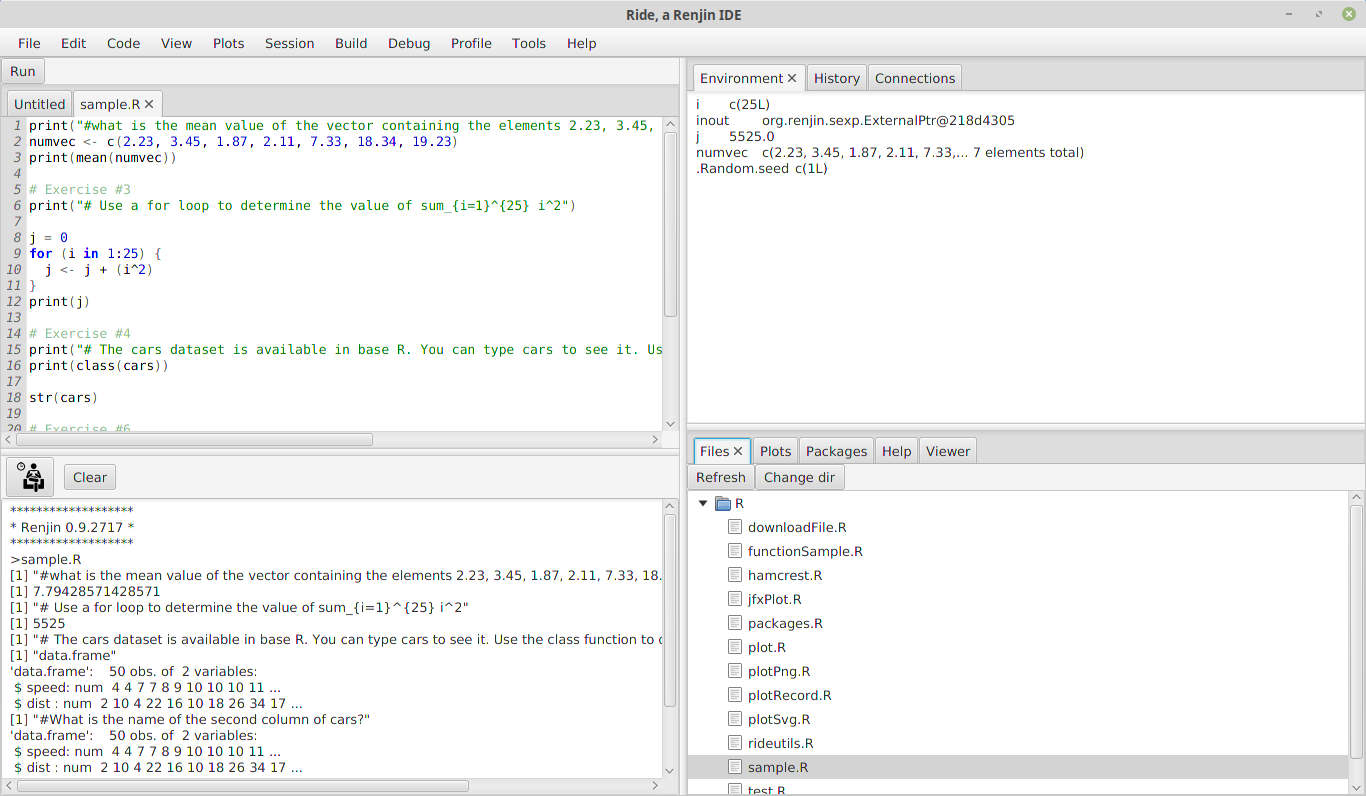The width and height of the screenshot is (1366, 796).
Task: Clear the console output
Action: [x=90, y=477]
